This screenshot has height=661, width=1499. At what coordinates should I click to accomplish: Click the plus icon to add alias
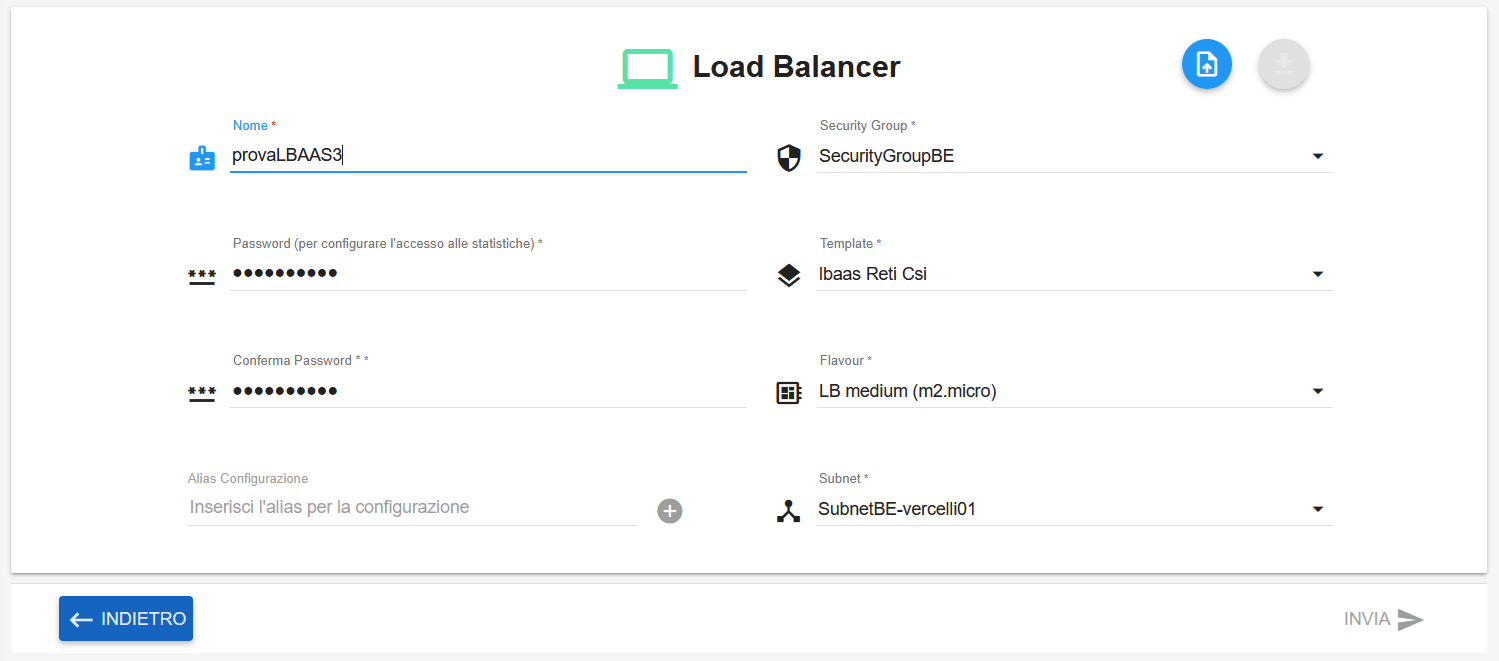[x=670, y=511]
